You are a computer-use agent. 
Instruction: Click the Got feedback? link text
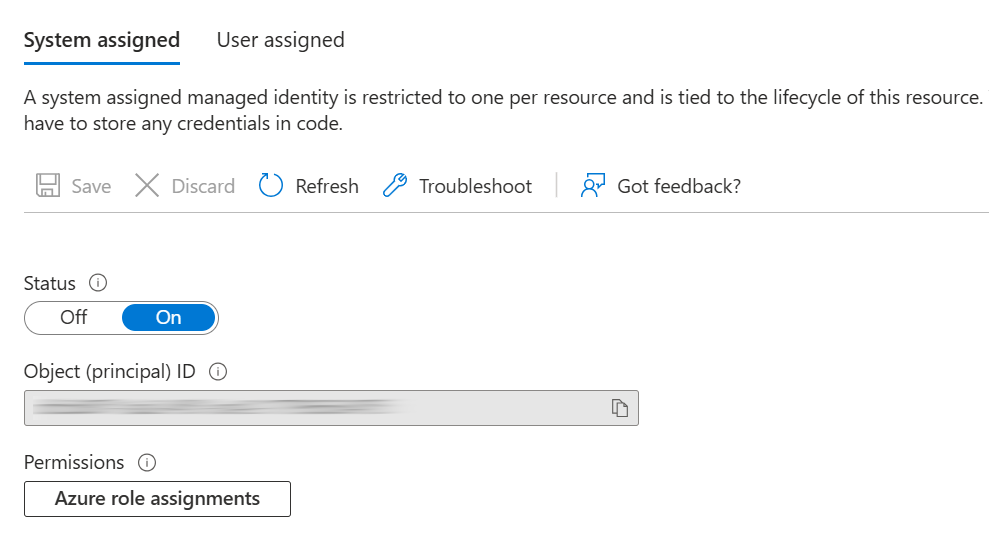click(679, 186)
